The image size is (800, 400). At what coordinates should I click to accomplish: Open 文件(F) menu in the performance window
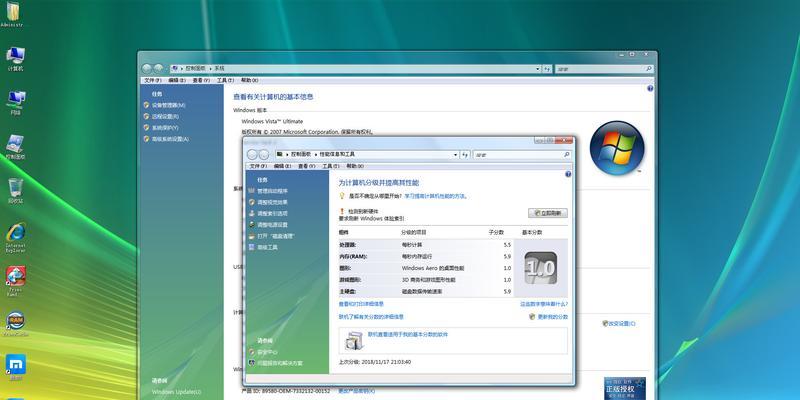(x=258, y=166)
